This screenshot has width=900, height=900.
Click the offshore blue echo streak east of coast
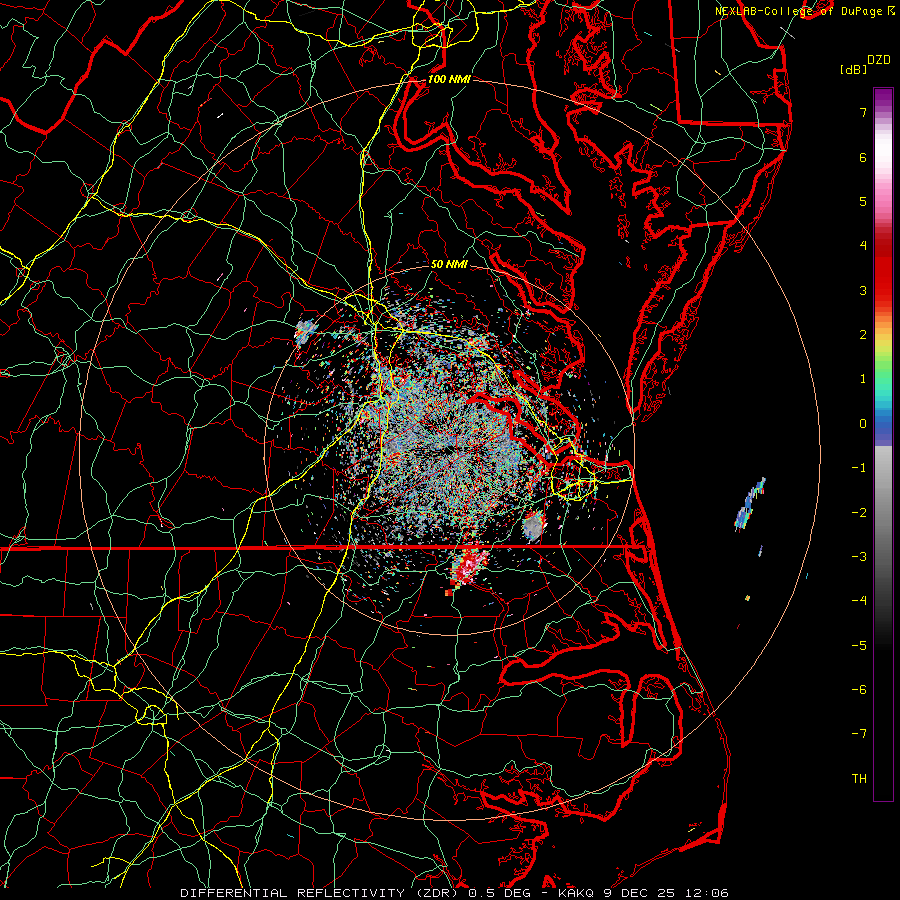pyautogui.click(x=750, y=503)
